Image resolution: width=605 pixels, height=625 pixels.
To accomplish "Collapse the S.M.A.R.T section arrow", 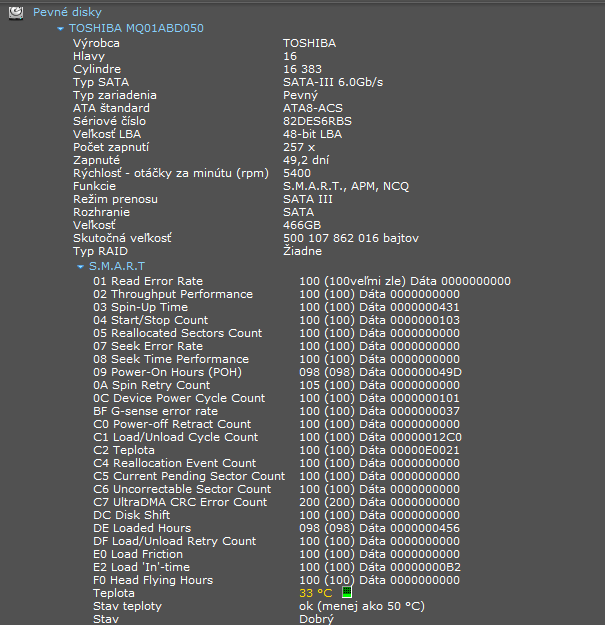I will click(x=81, y=267).
